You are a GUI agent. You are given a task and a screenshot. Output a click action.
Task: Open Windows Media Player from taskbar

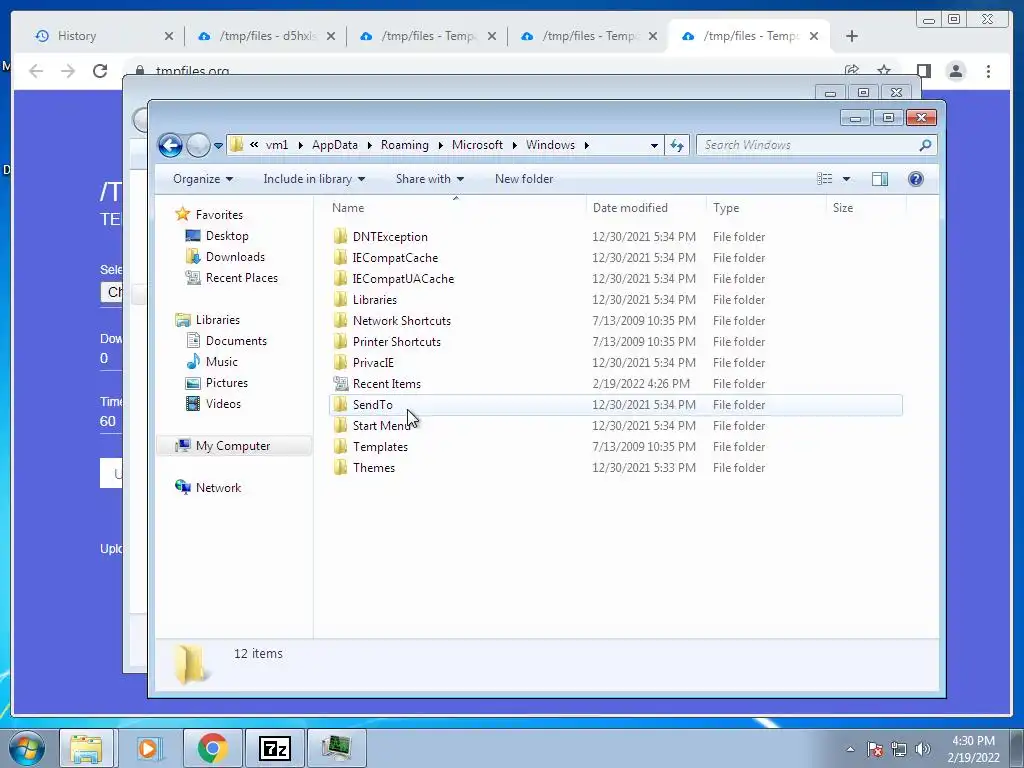click(148, 748)
